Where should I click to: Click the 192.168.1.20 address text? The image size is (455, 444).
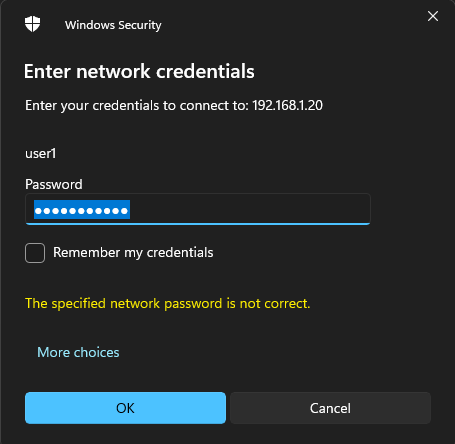(x=287, y=106)
